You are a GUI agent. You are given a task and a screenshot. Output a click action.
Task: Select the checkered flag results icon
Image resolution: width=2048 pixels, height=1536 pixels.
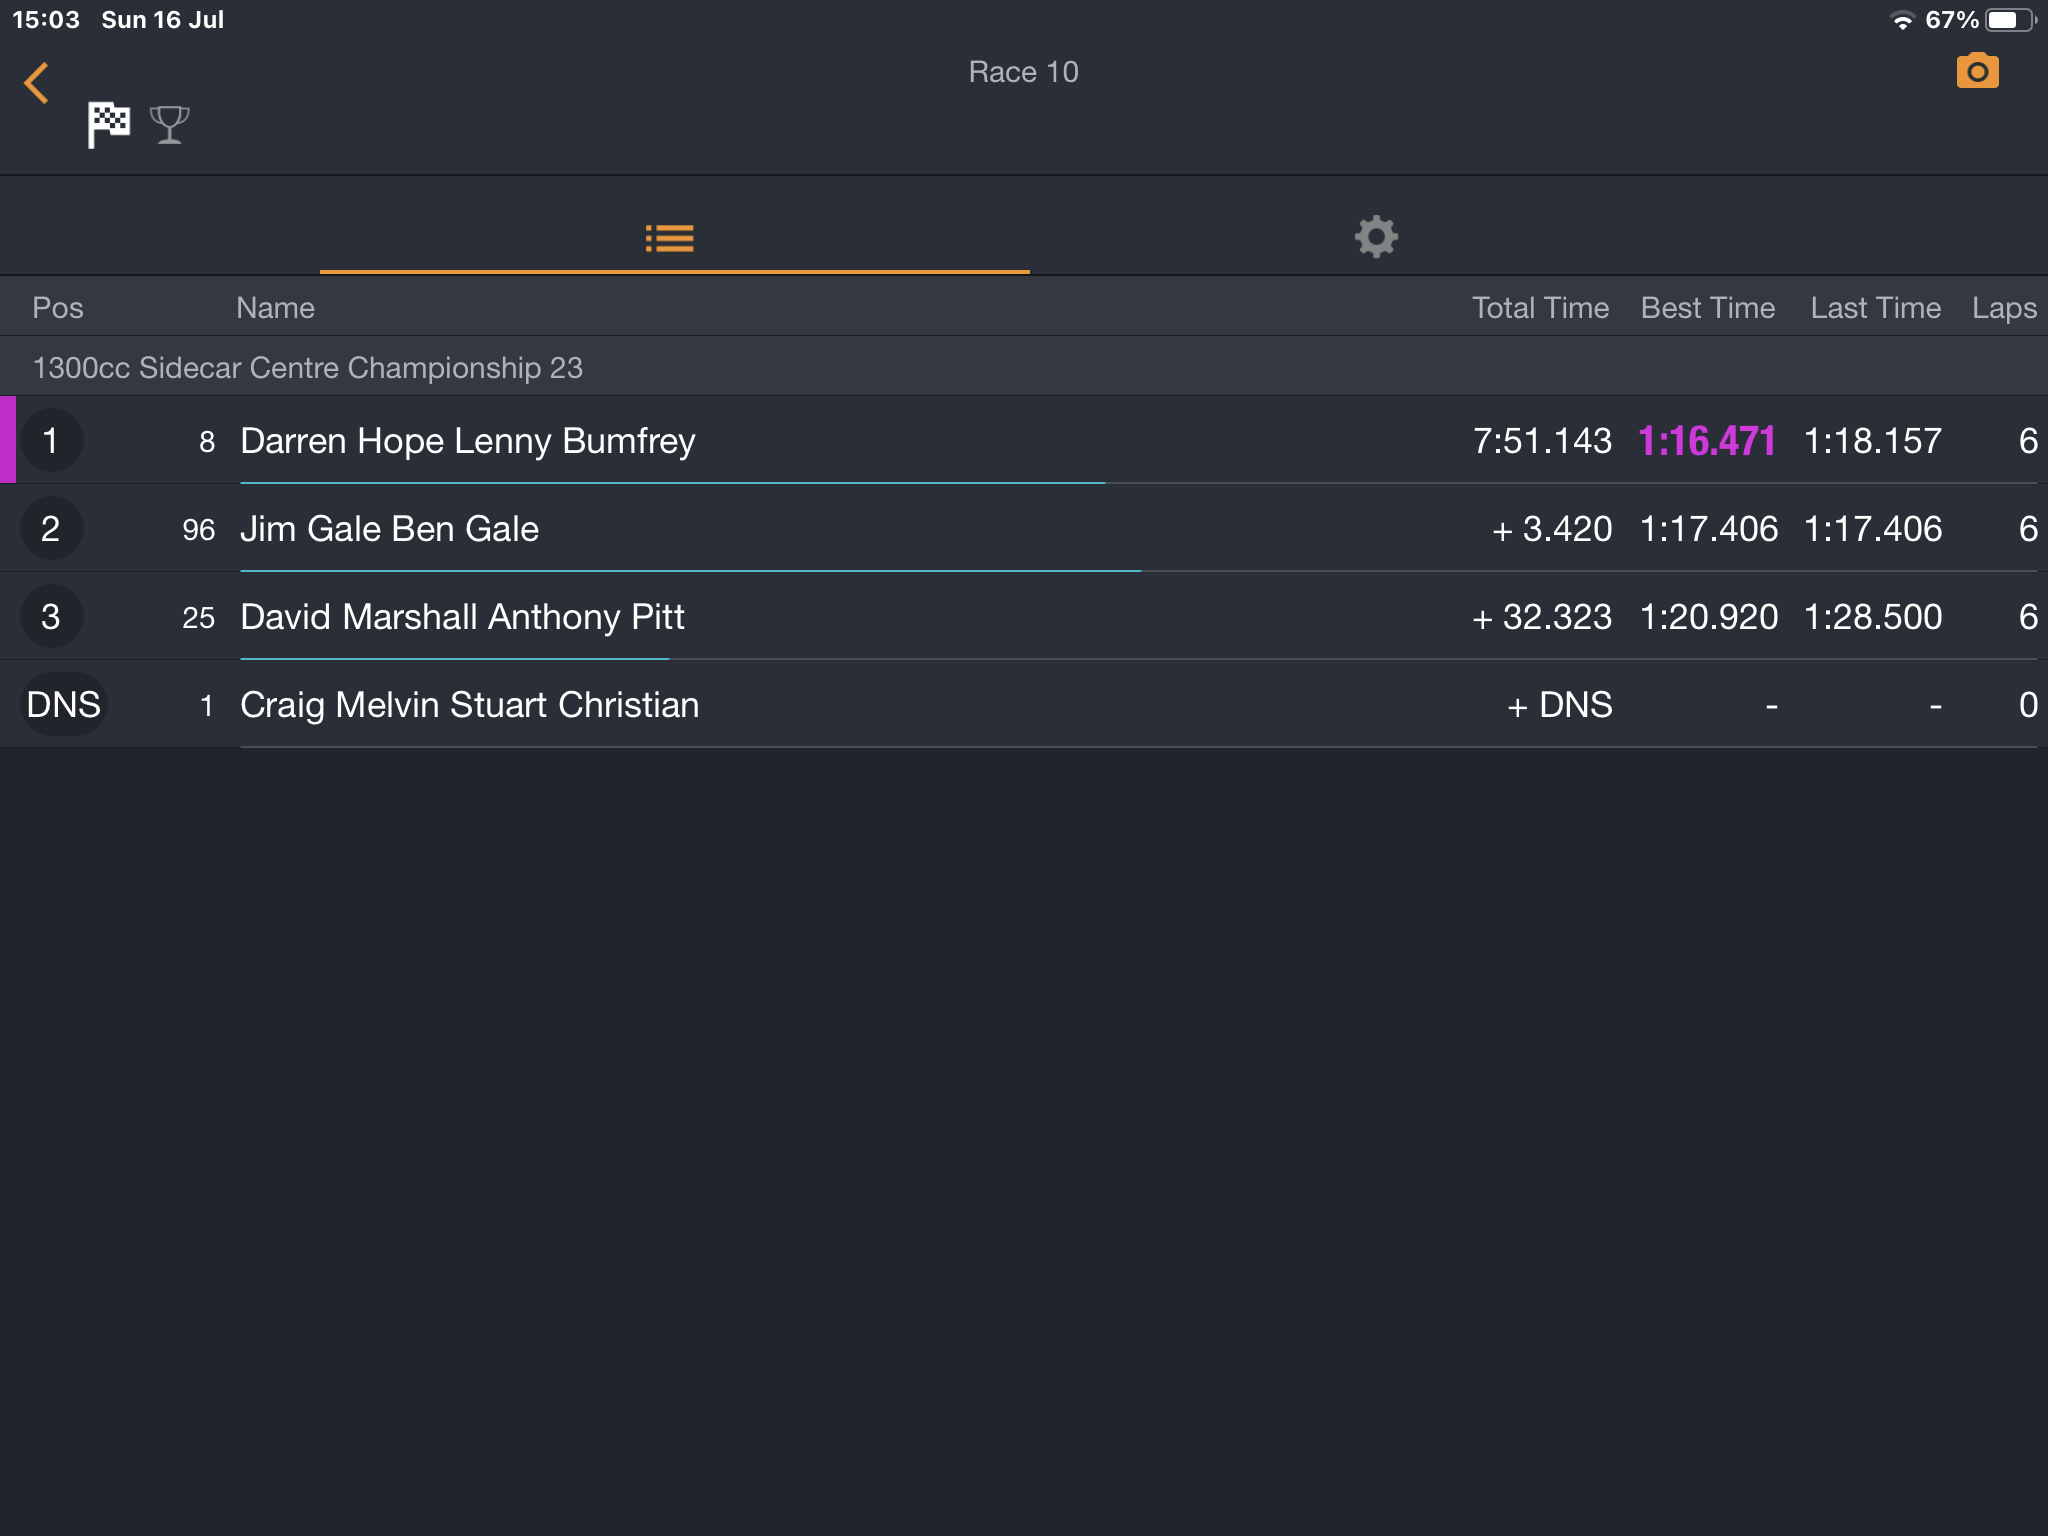tap(109, 125)
